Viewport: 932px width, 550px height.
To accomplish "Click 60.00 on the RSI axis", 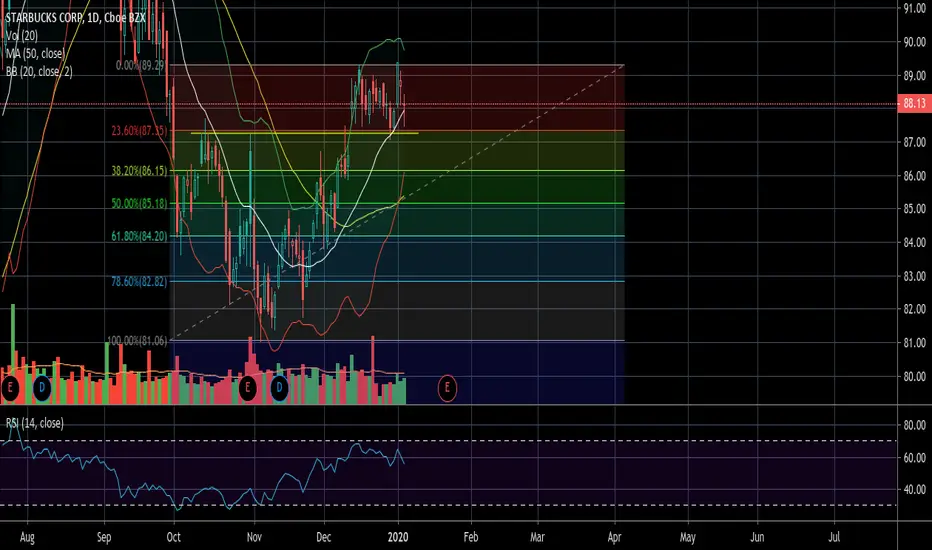I will coord(914,457).
